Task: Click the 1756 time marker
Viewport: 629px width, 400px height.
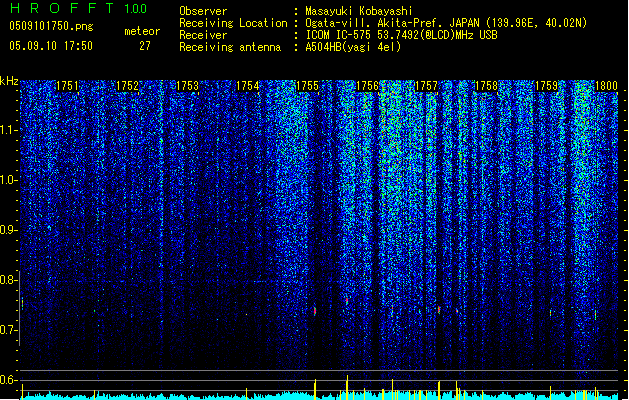Action: 367,86
